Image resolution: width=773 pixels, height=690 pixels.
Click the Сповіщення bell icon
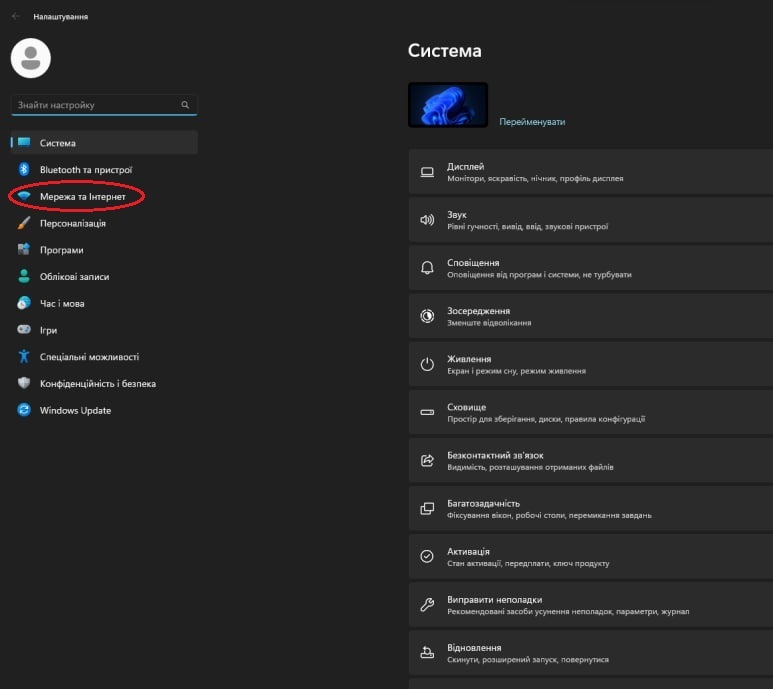pos(427,268)
